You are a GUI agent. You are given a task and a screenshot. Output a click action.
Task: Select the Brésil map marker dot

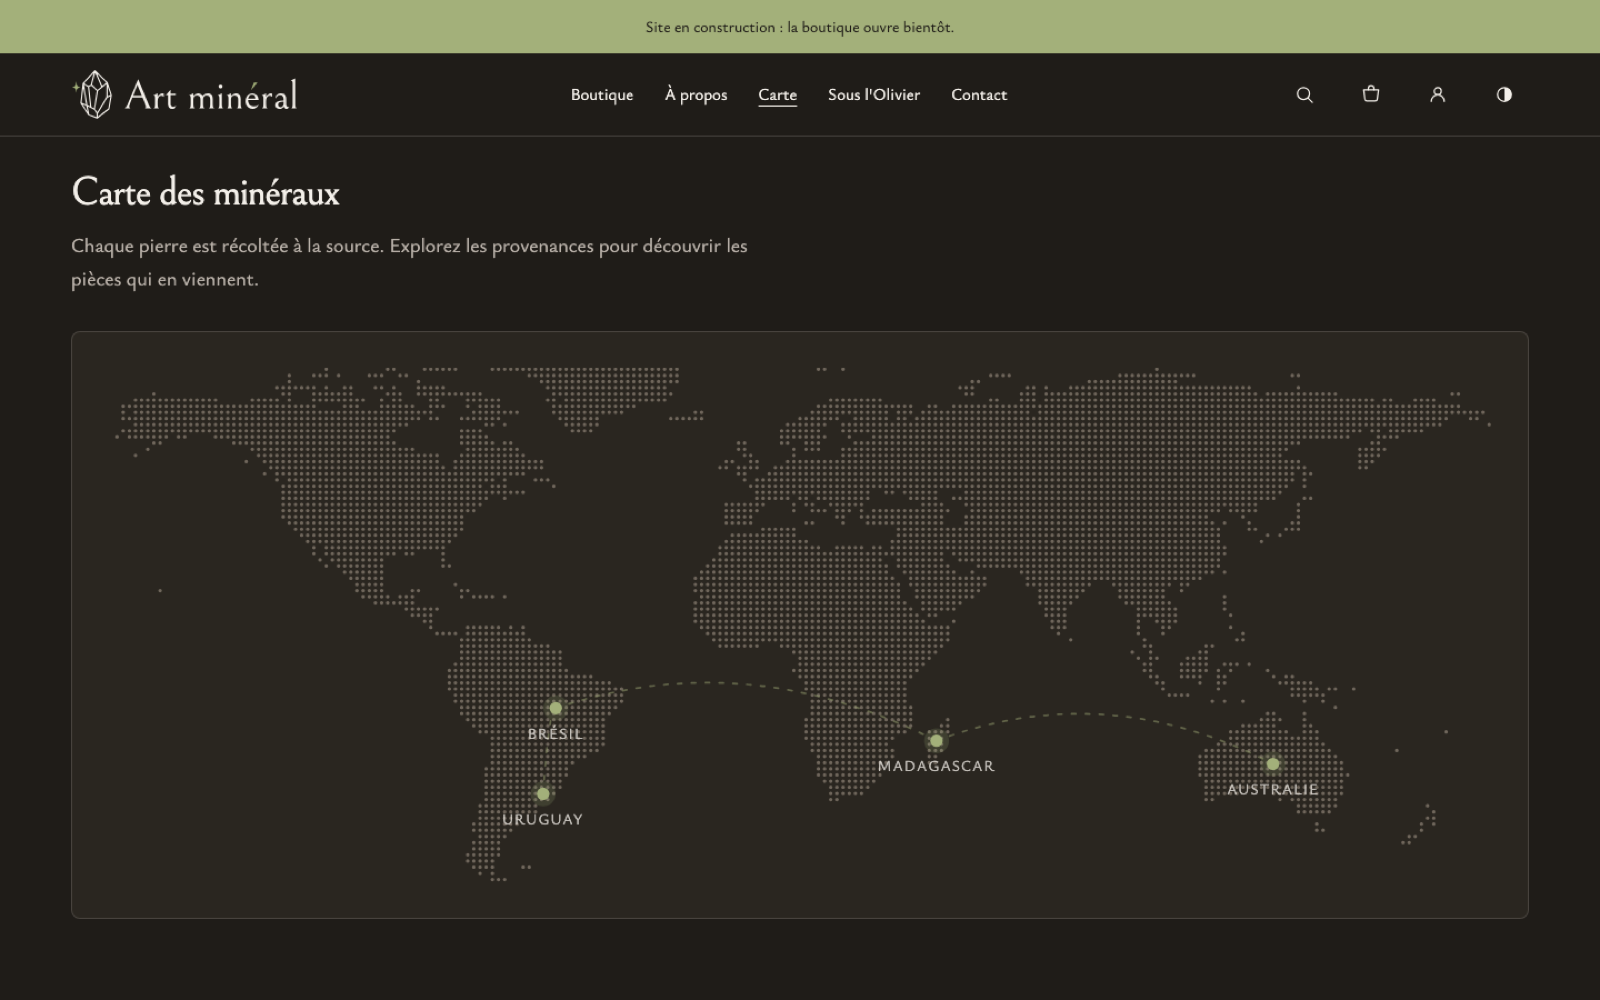pos(555,708)
